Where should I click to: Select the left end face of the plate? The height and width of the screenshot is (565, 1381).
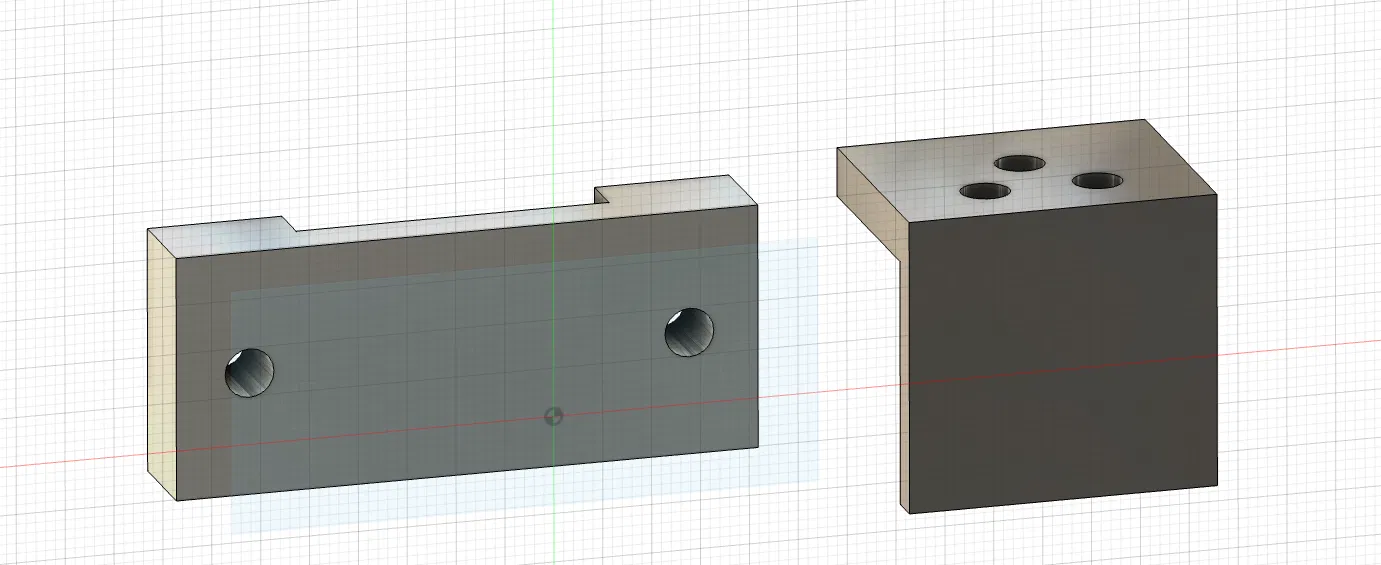tap(161, 365)
